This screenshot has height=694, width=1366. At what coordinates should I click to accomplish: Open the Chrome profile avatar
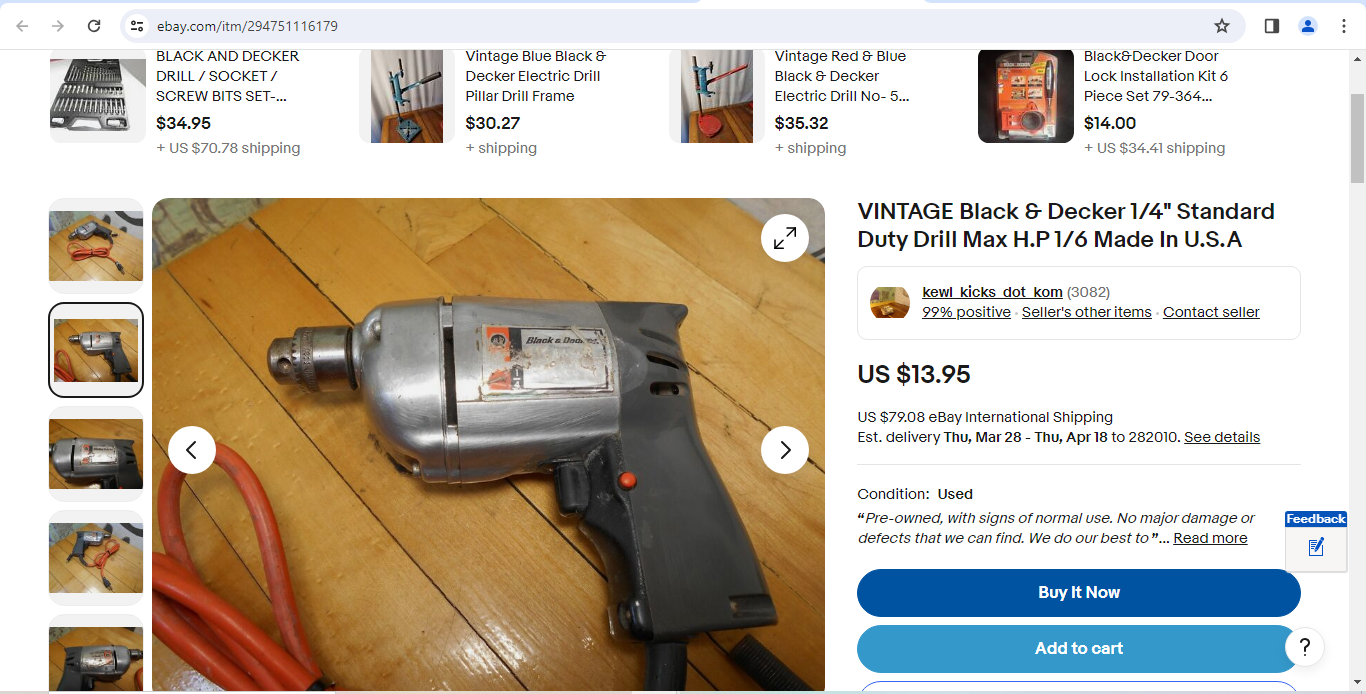tap(1308, 26)
